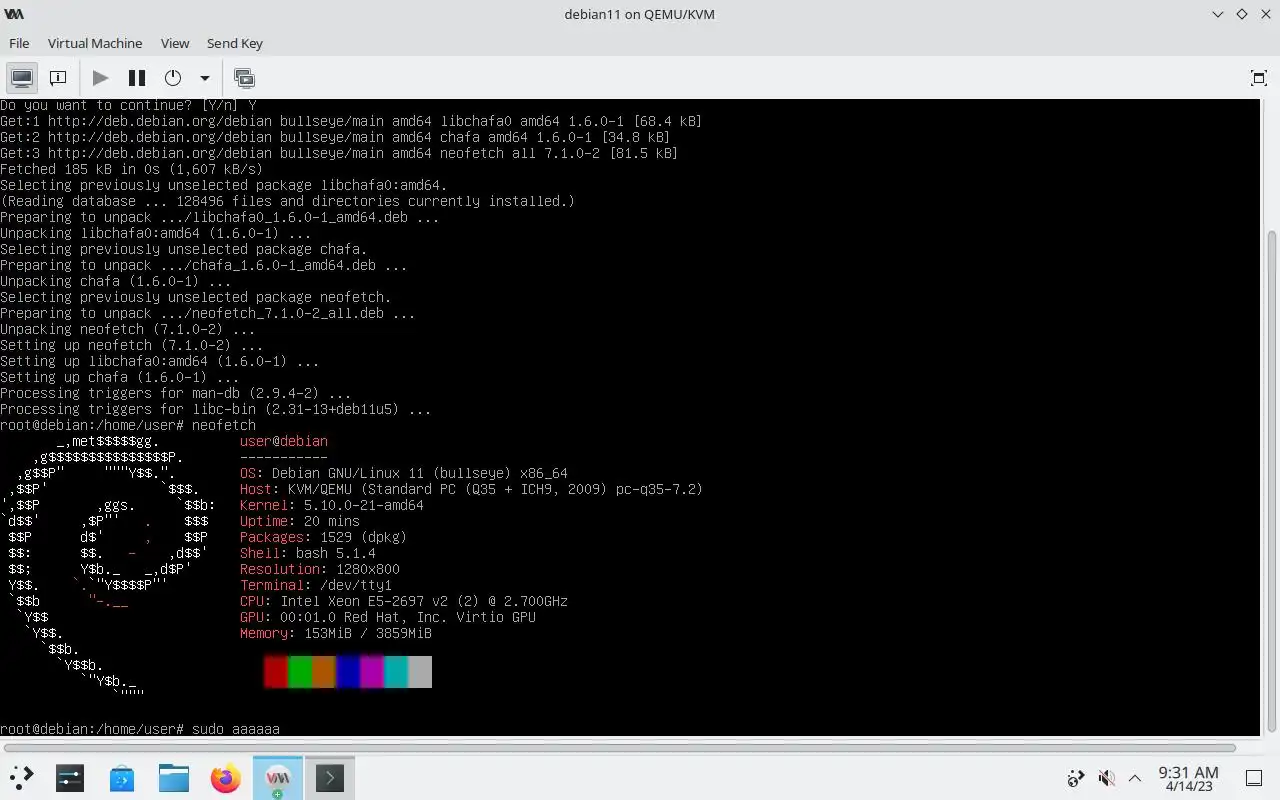Launch Firefox from the taskbar

coord(226,777)
